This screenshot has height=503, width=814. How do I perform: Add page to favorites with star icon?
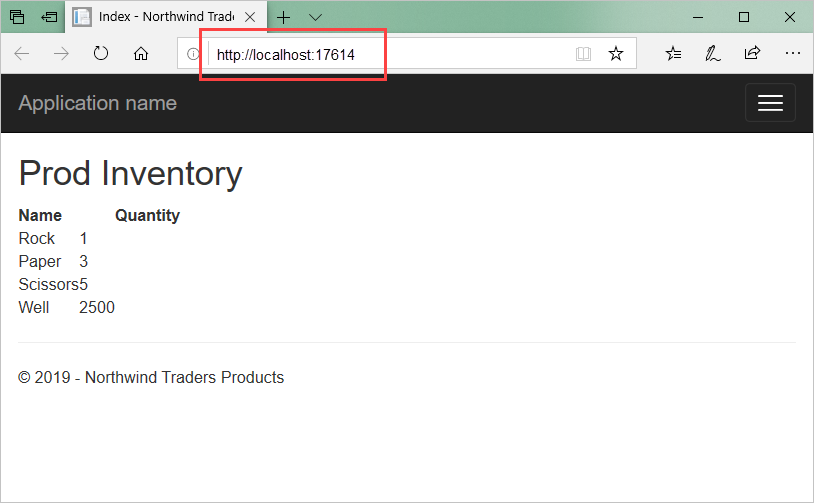tap(616, 53)
